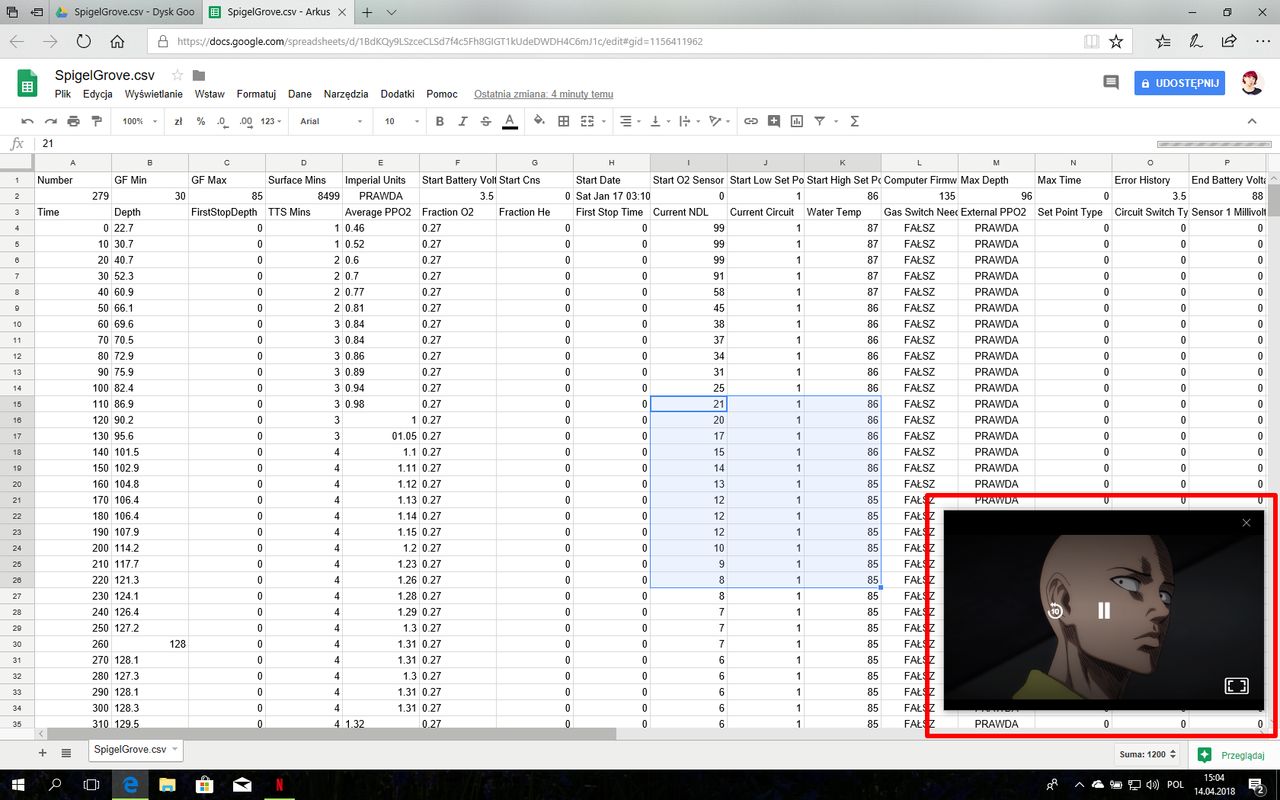
Task: Toggle italic formatting
Action: (463, 121)
